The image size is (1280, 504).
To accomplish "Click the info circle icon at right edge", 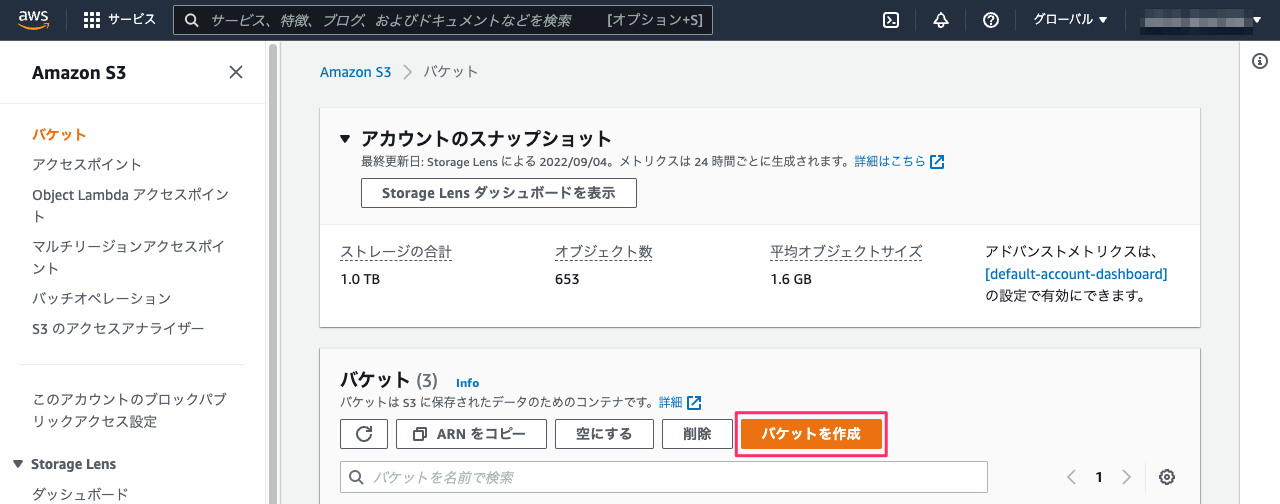I will tap(1260, 62).
